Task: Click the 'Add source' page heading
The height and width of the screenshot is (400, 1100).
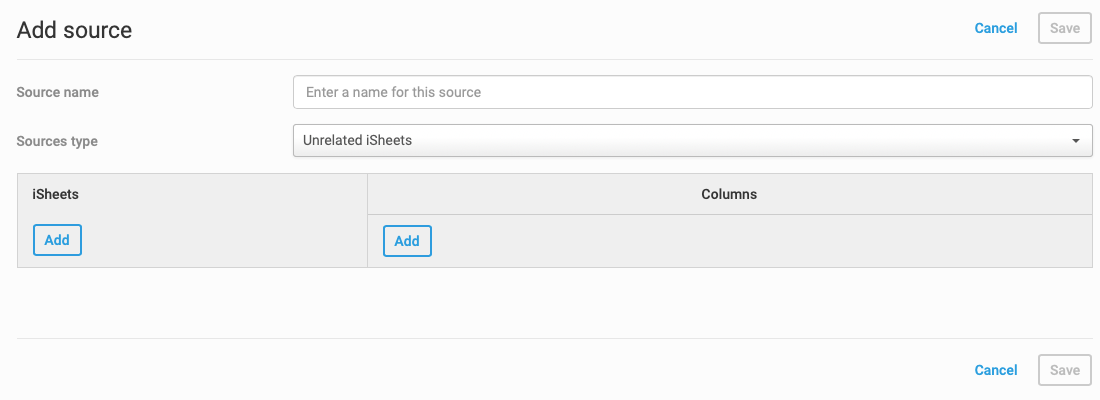Action: point(74,30)
